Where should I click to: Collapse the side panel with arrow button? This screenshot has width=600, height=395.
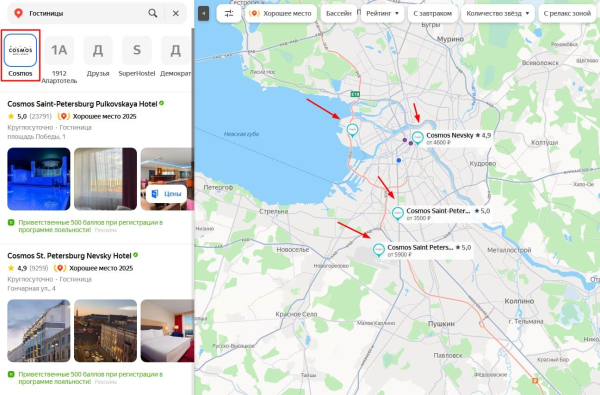pyautogui.click(x=204, y=13)
